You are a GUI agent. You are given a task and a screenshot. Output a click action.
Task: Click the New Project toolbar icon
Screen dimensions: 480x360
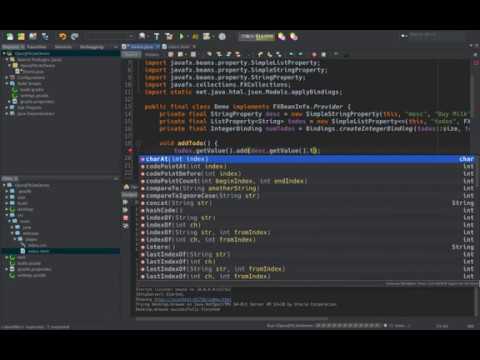click(x=21, y=36)
